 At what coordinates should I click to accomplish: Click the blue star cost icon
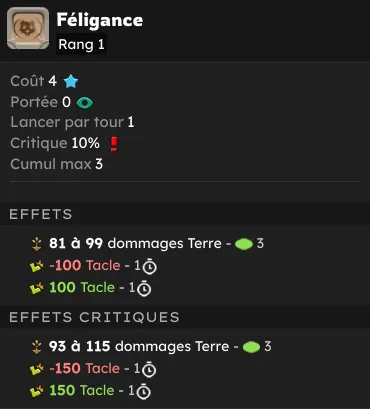click(71, 81)
